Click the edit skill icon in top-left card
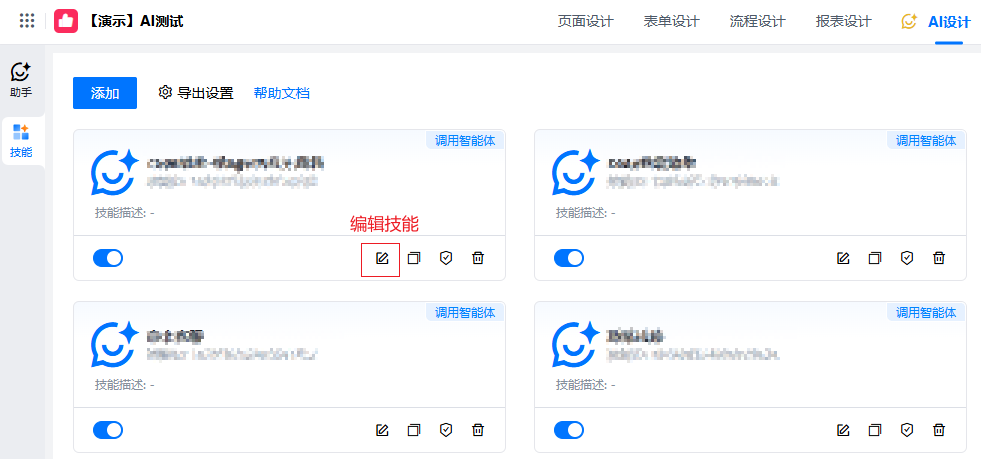981x459 pixels. tap(381, 258)
